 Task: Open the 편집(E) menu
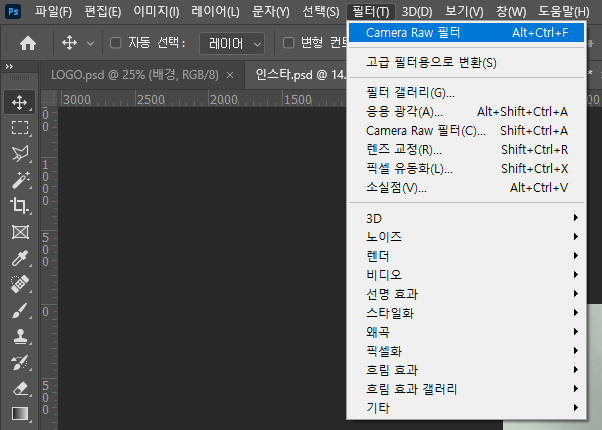click(x=103, y=12)
